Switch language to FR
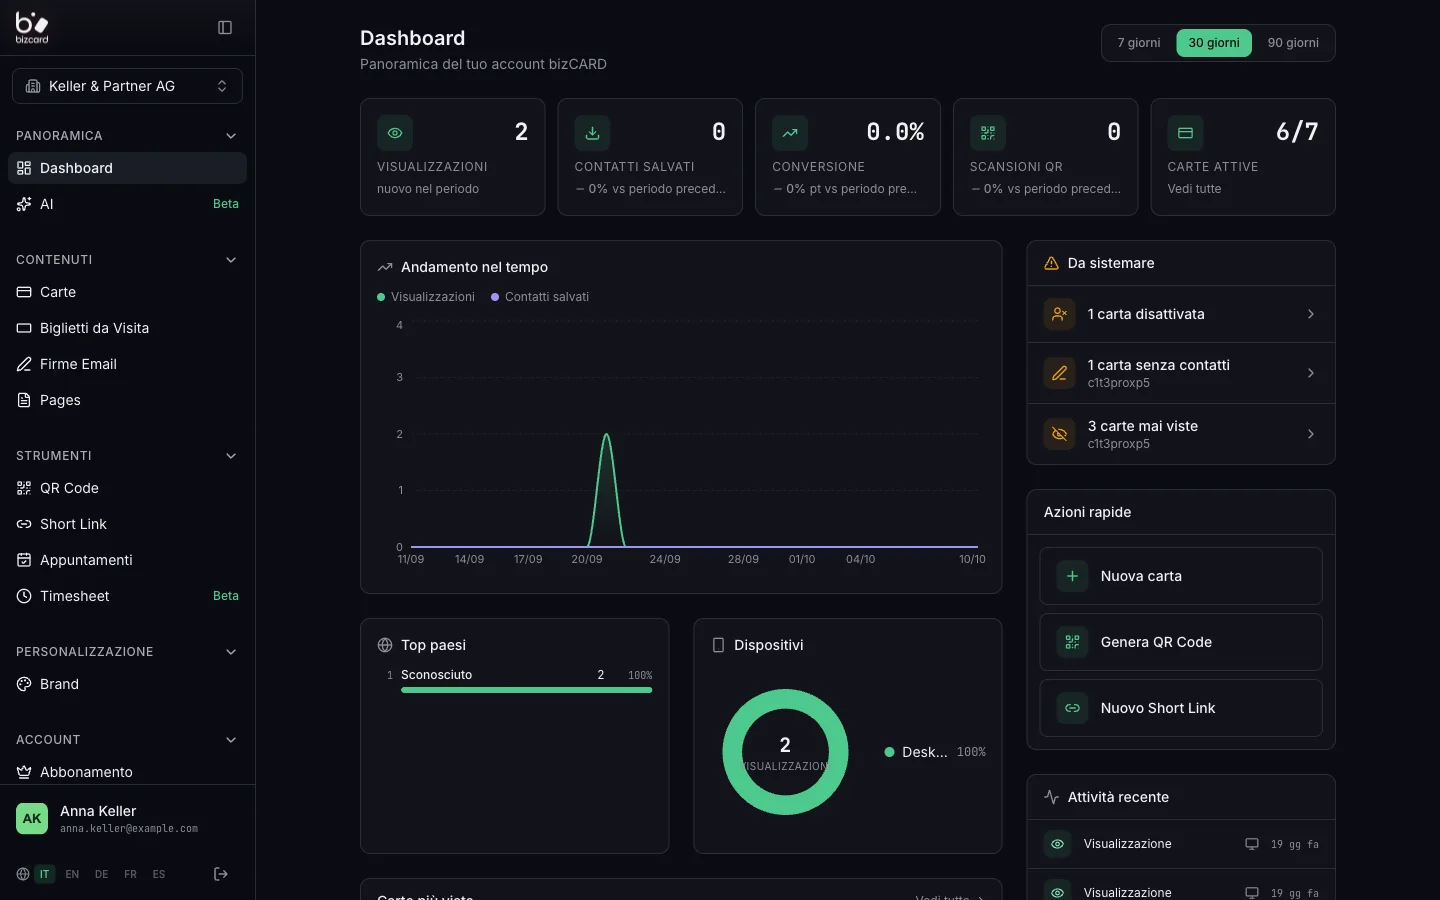The image size is (1440, 900). 130,874
